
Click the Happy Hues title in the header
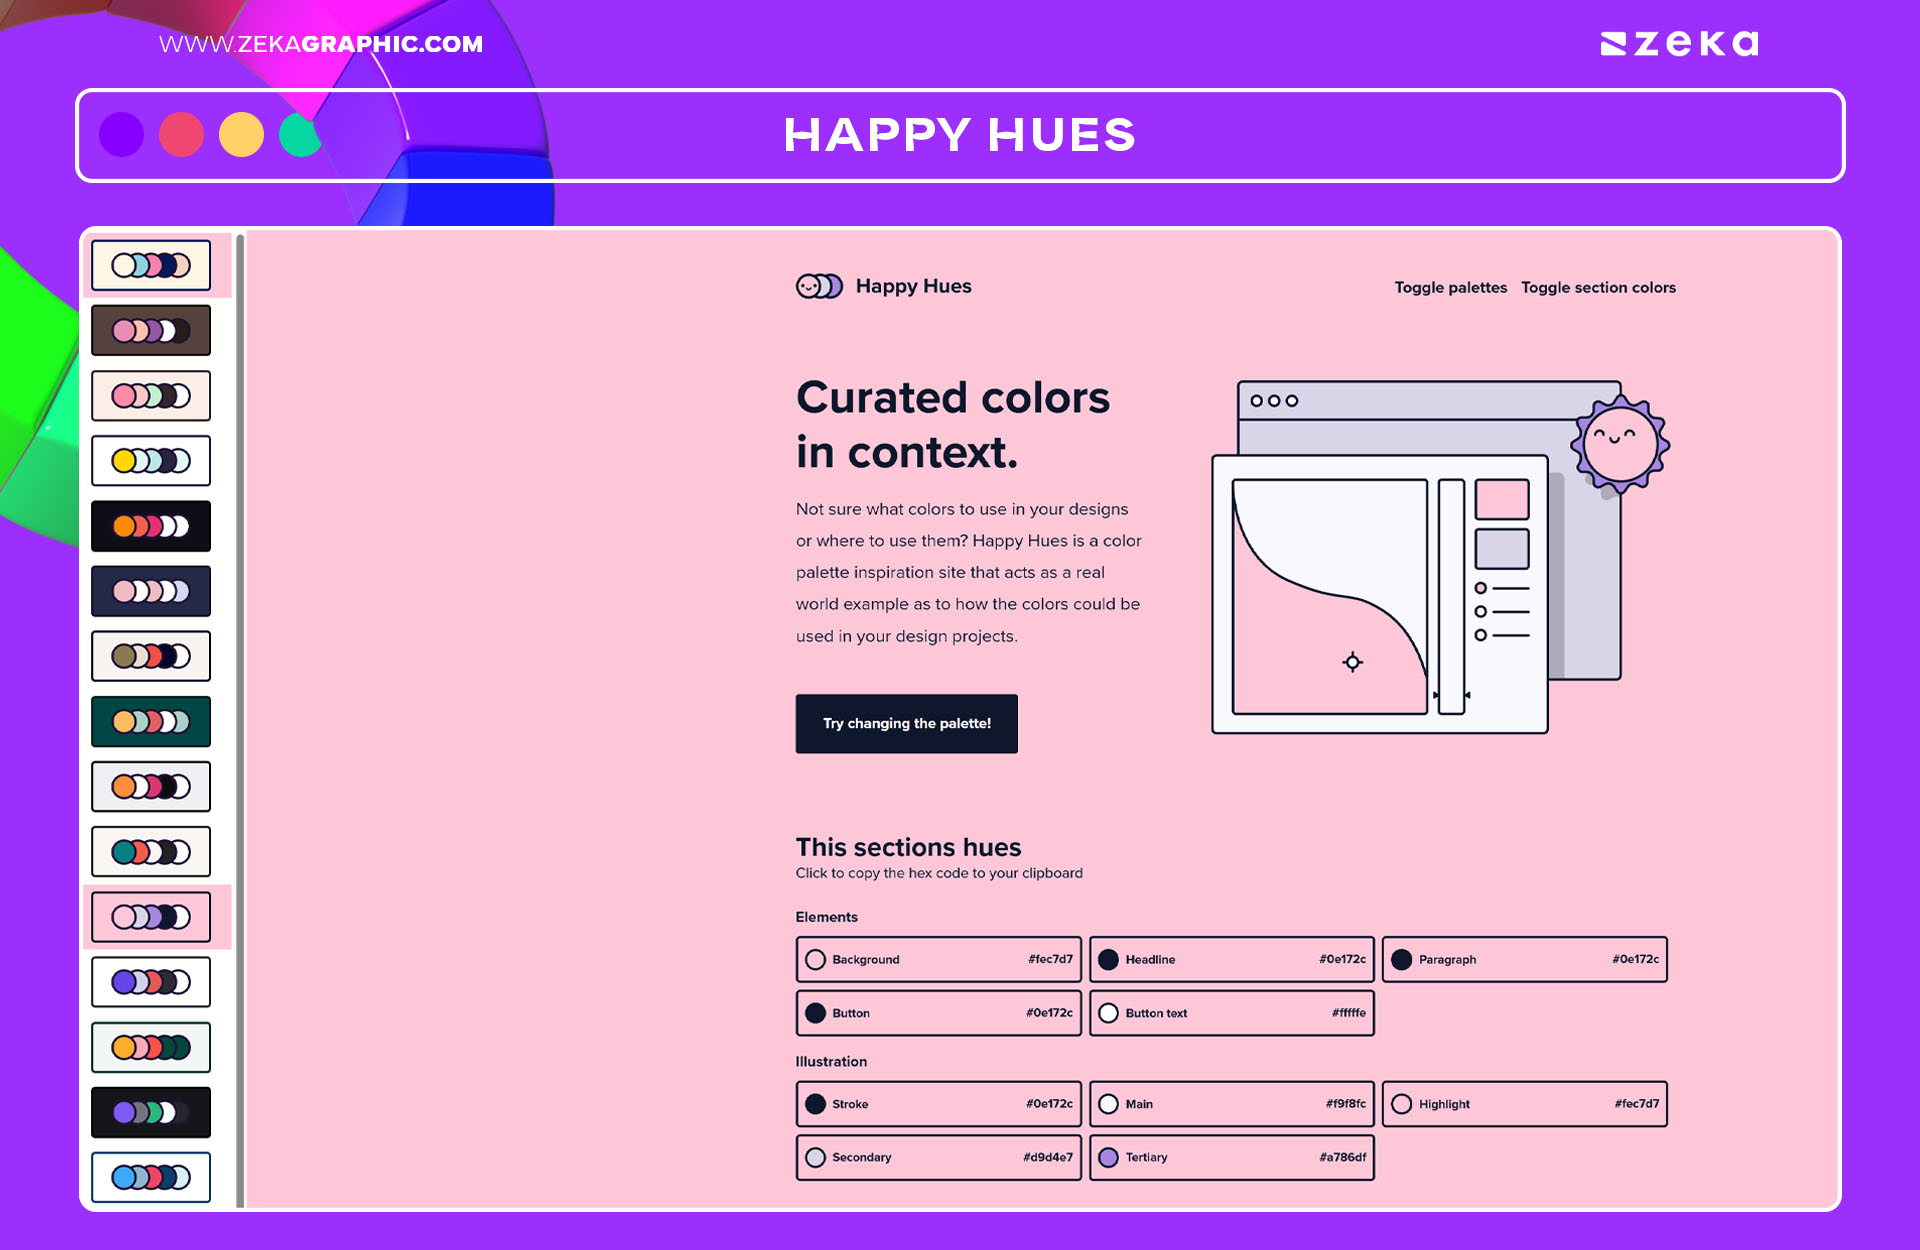(913, 286)
